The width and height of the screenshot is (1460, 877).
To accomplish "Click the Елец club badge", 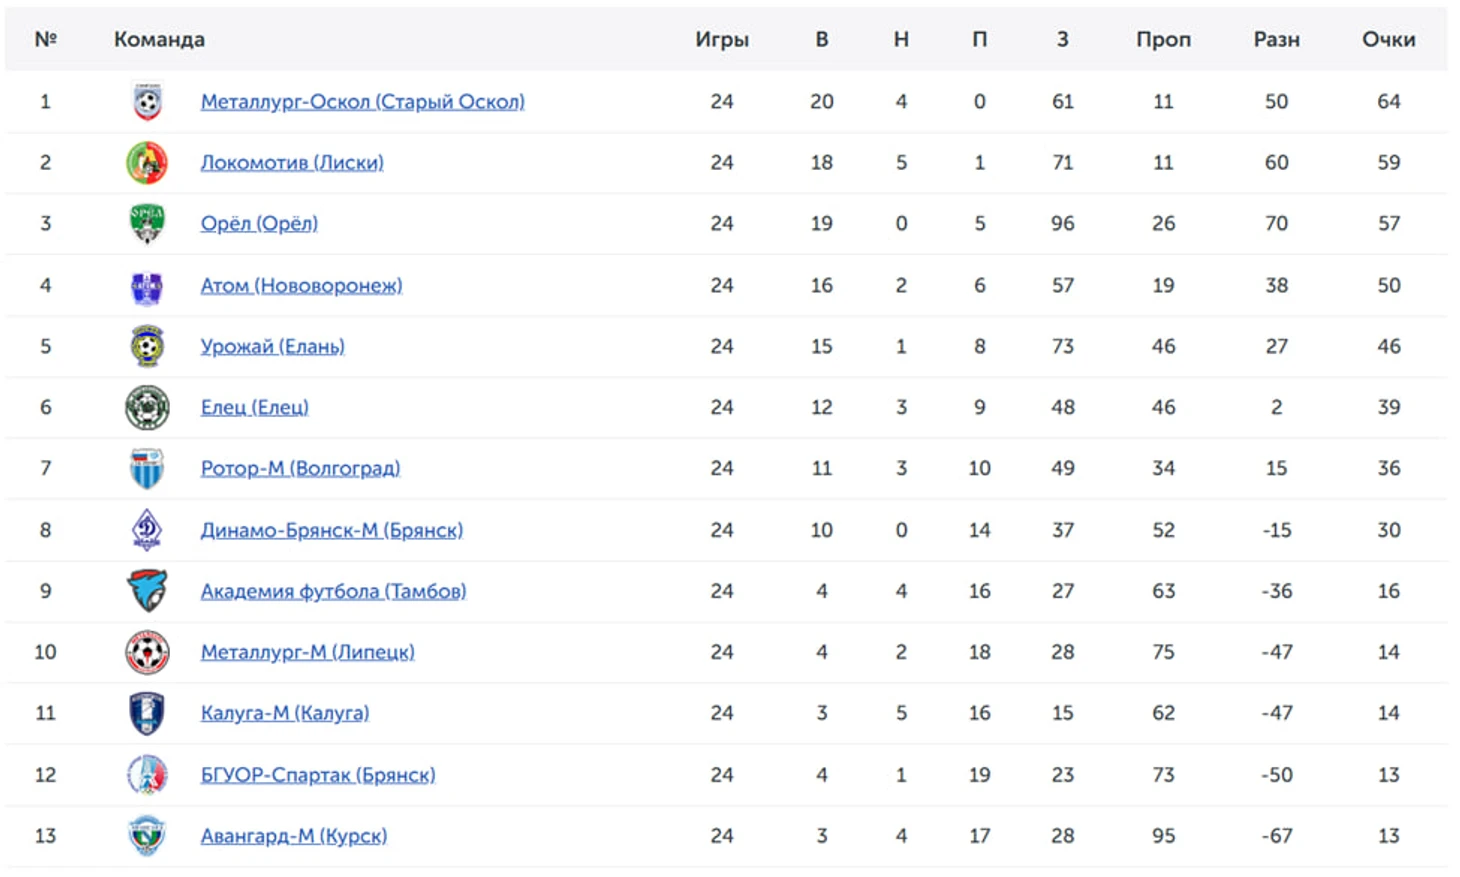I will click(x=147, y=408).
